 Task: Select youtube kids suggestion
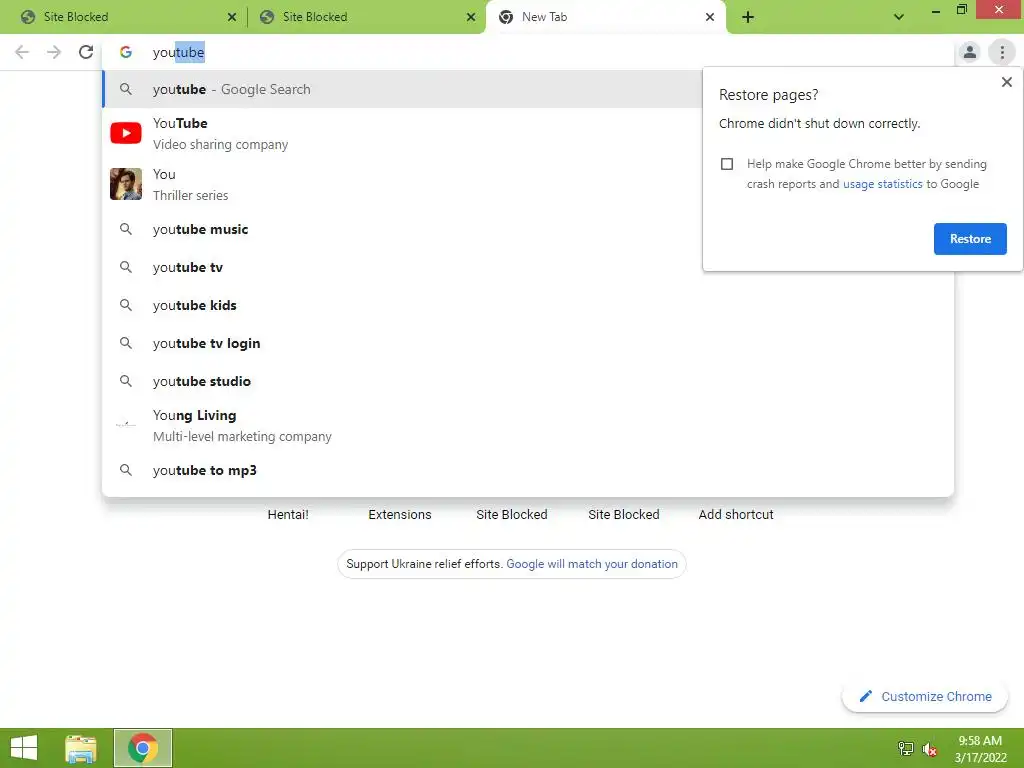528,305
